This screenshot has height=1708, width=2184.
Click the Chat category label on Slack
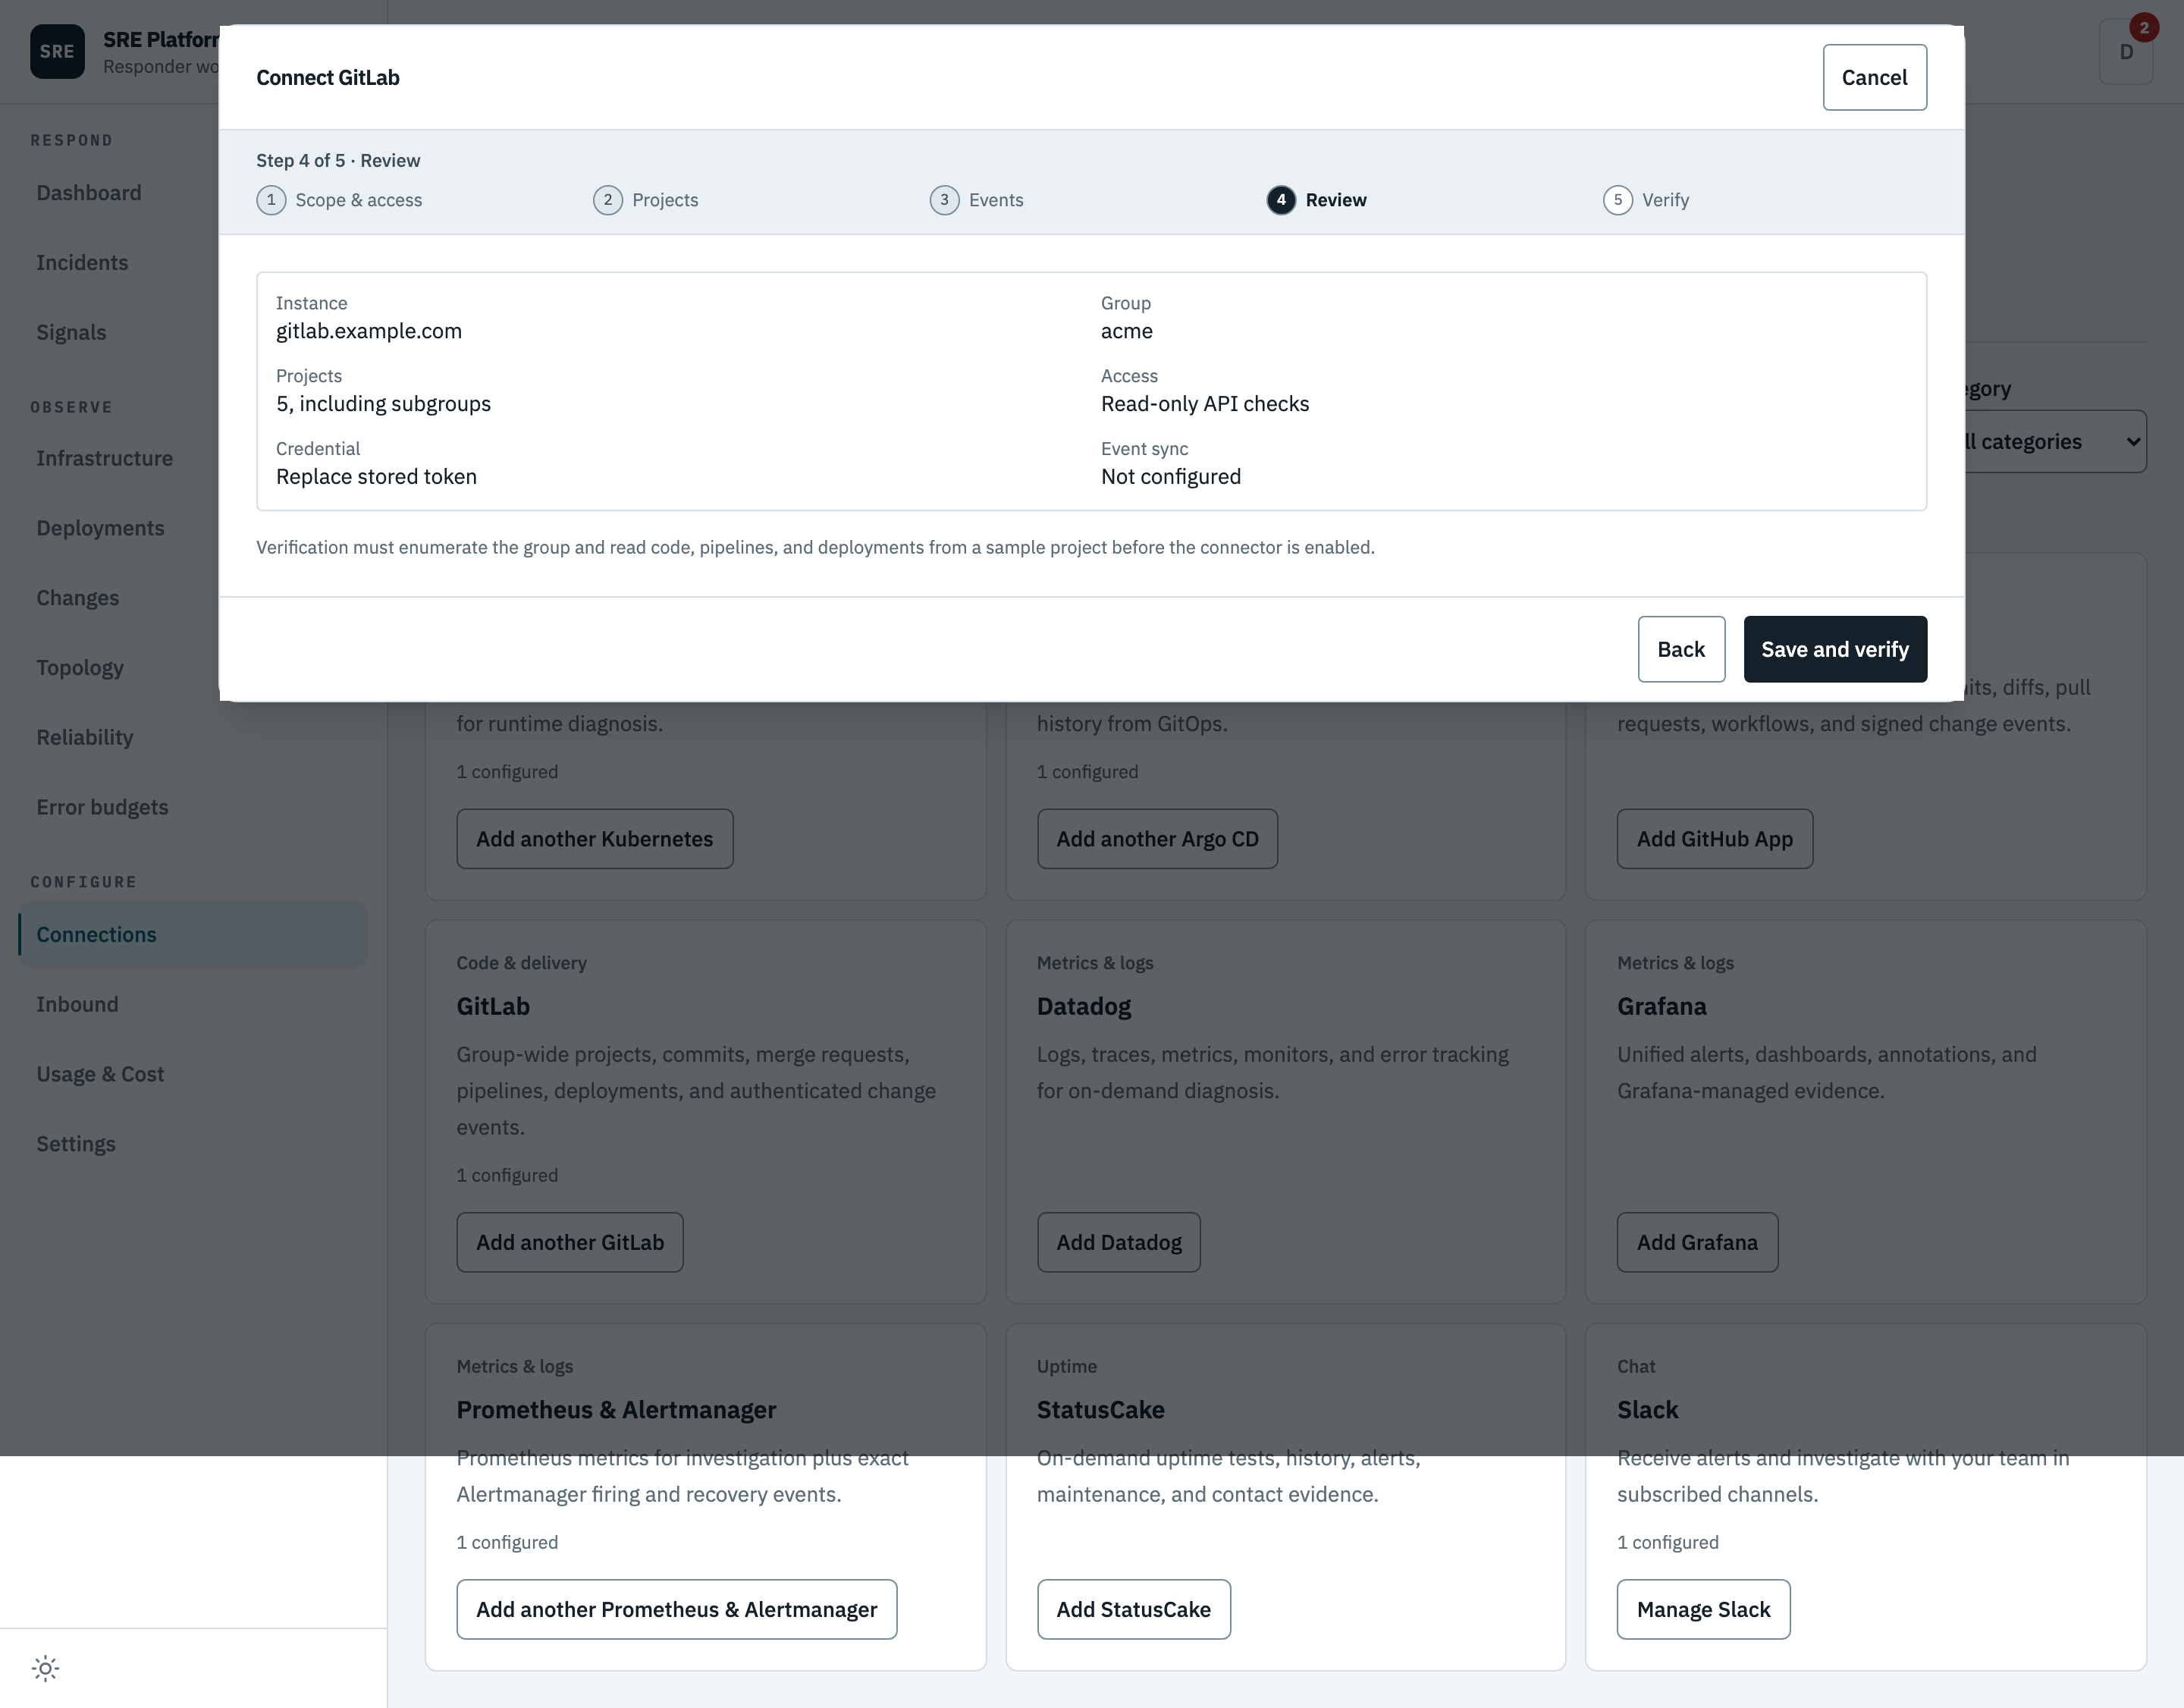(x=1635, y=1366)
